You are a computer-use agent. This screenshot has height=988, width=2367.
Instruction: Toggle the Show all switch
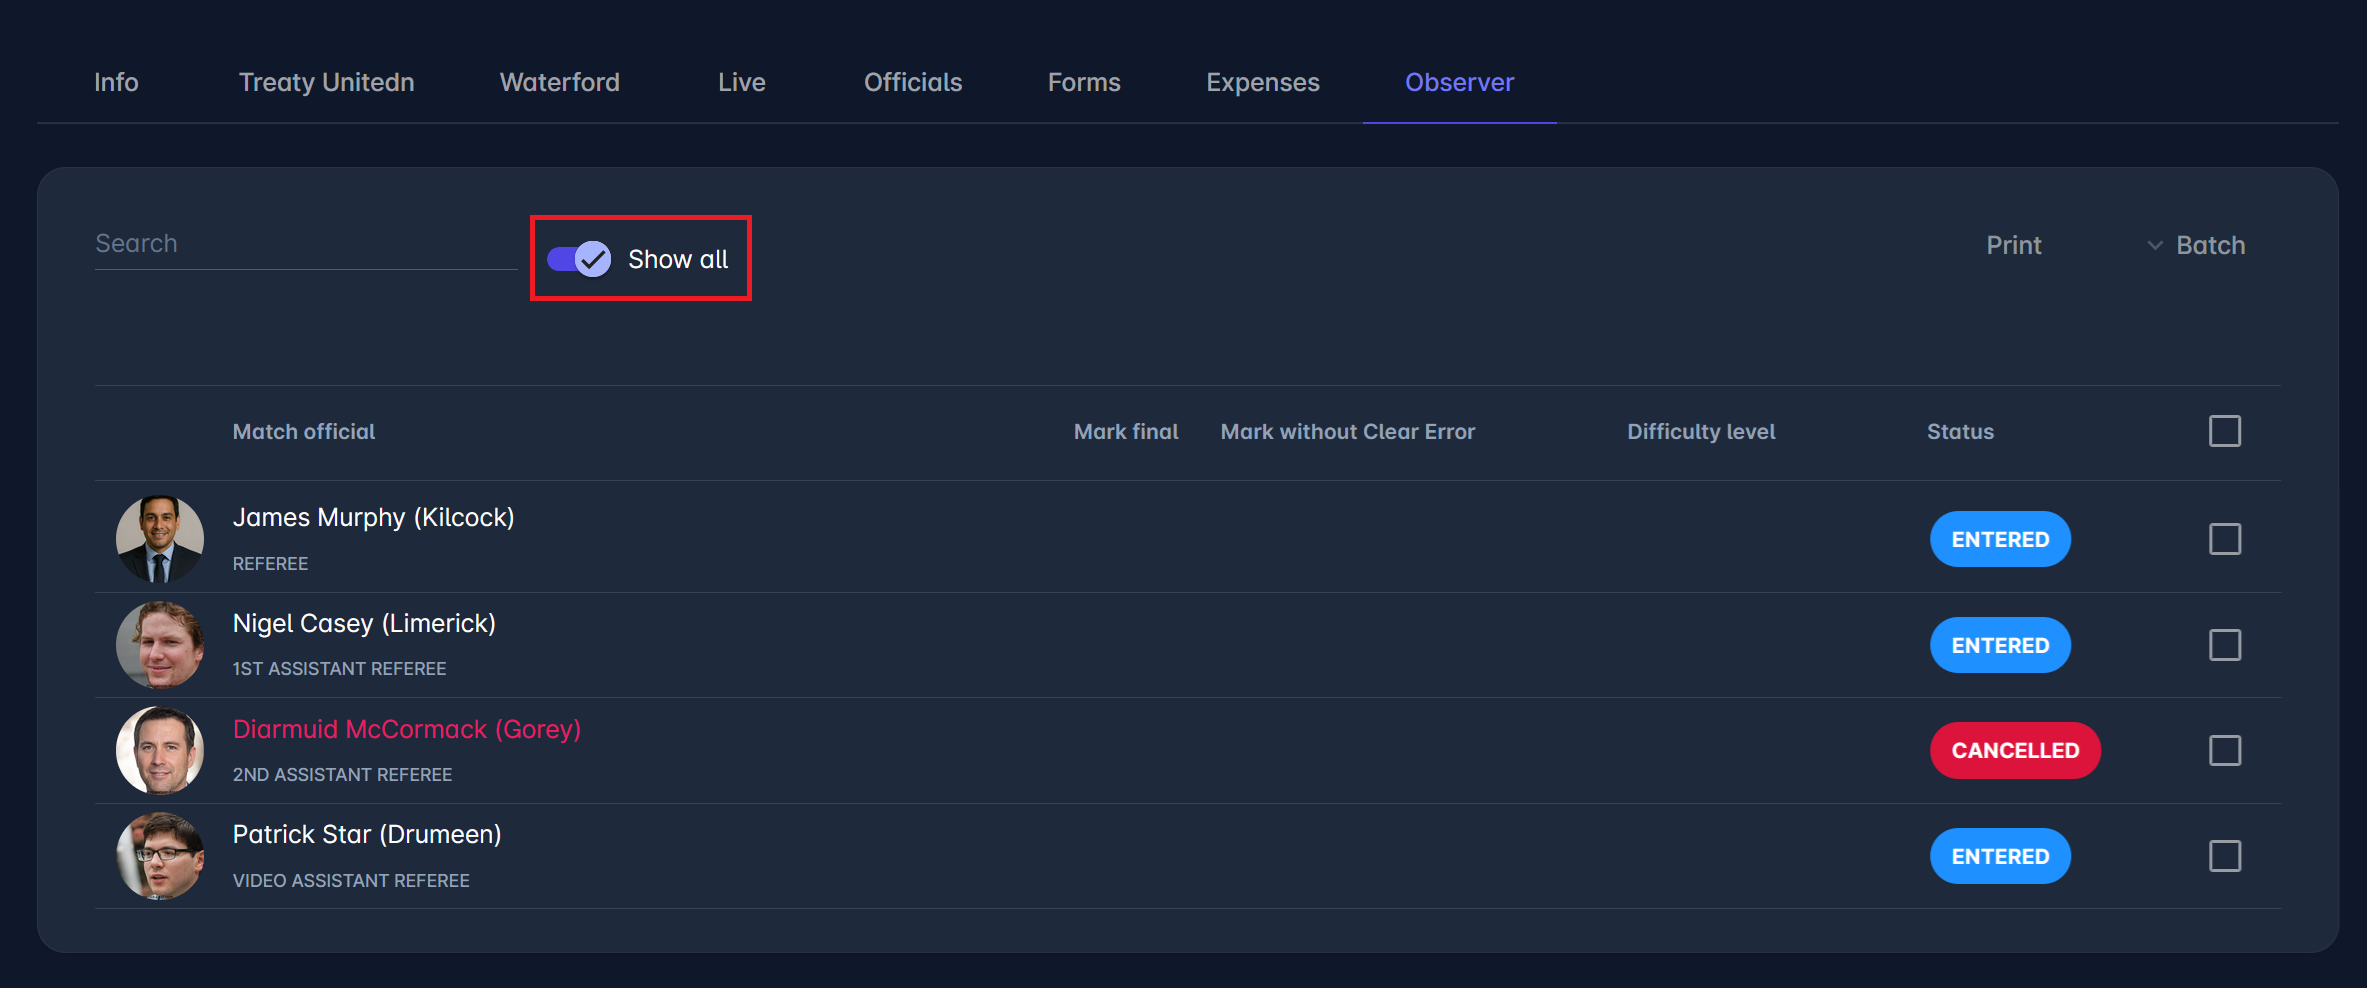pyautogui.click(x=580, y=259)
